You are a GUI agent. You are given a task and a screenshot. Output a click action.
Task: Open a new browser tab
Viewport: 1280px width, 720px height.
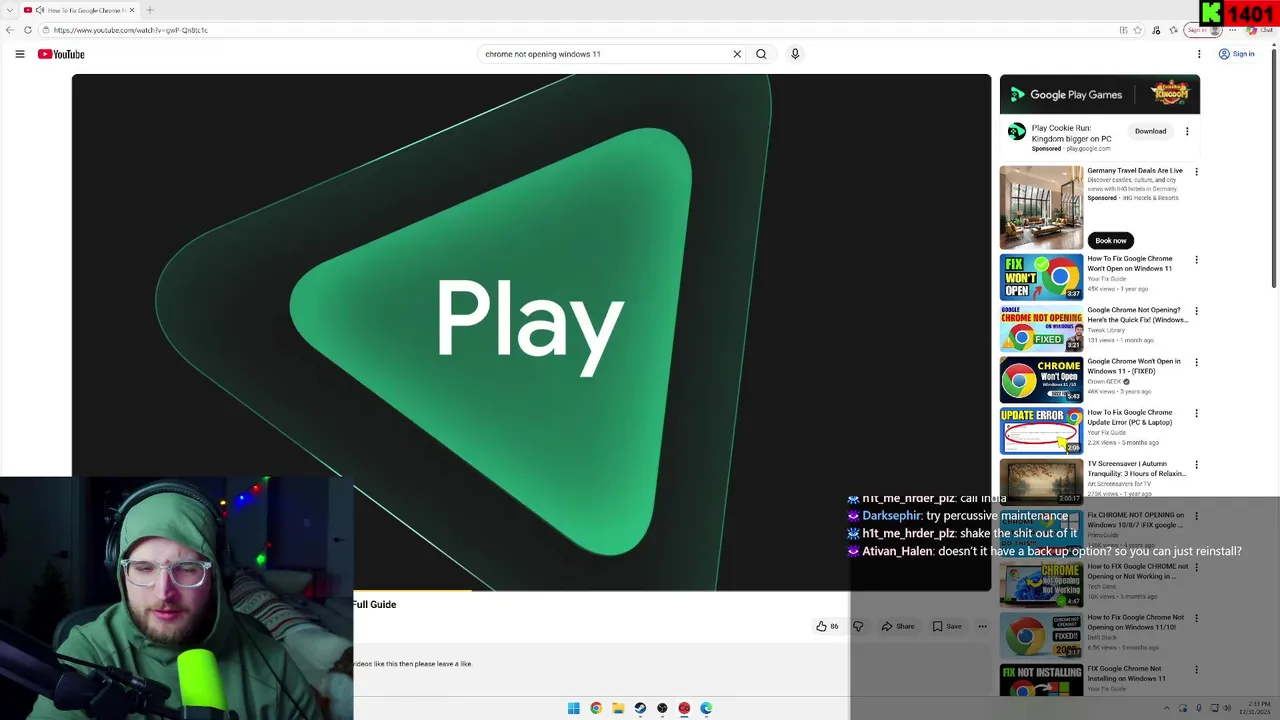point(150,10)
